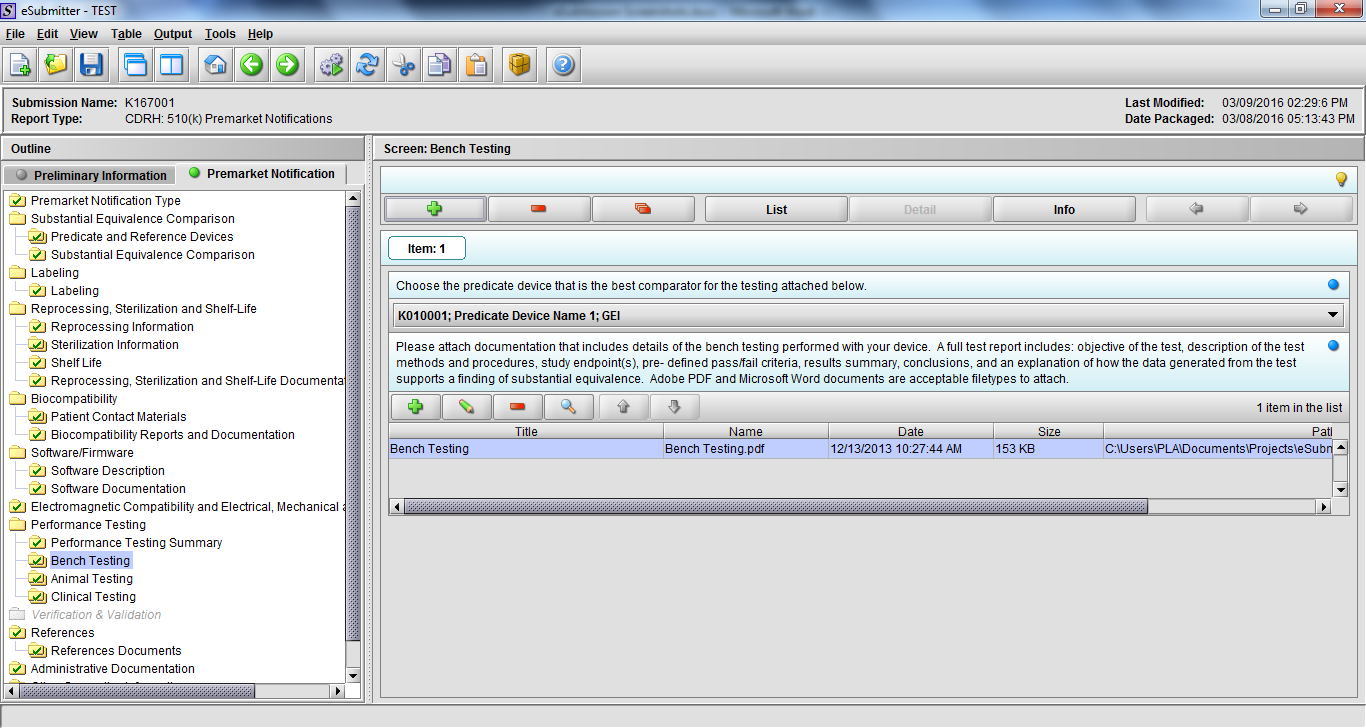Viewport: 1366px width, 728px height.
Task: Click the new submission document icon
Action: (x=20, y=66)
